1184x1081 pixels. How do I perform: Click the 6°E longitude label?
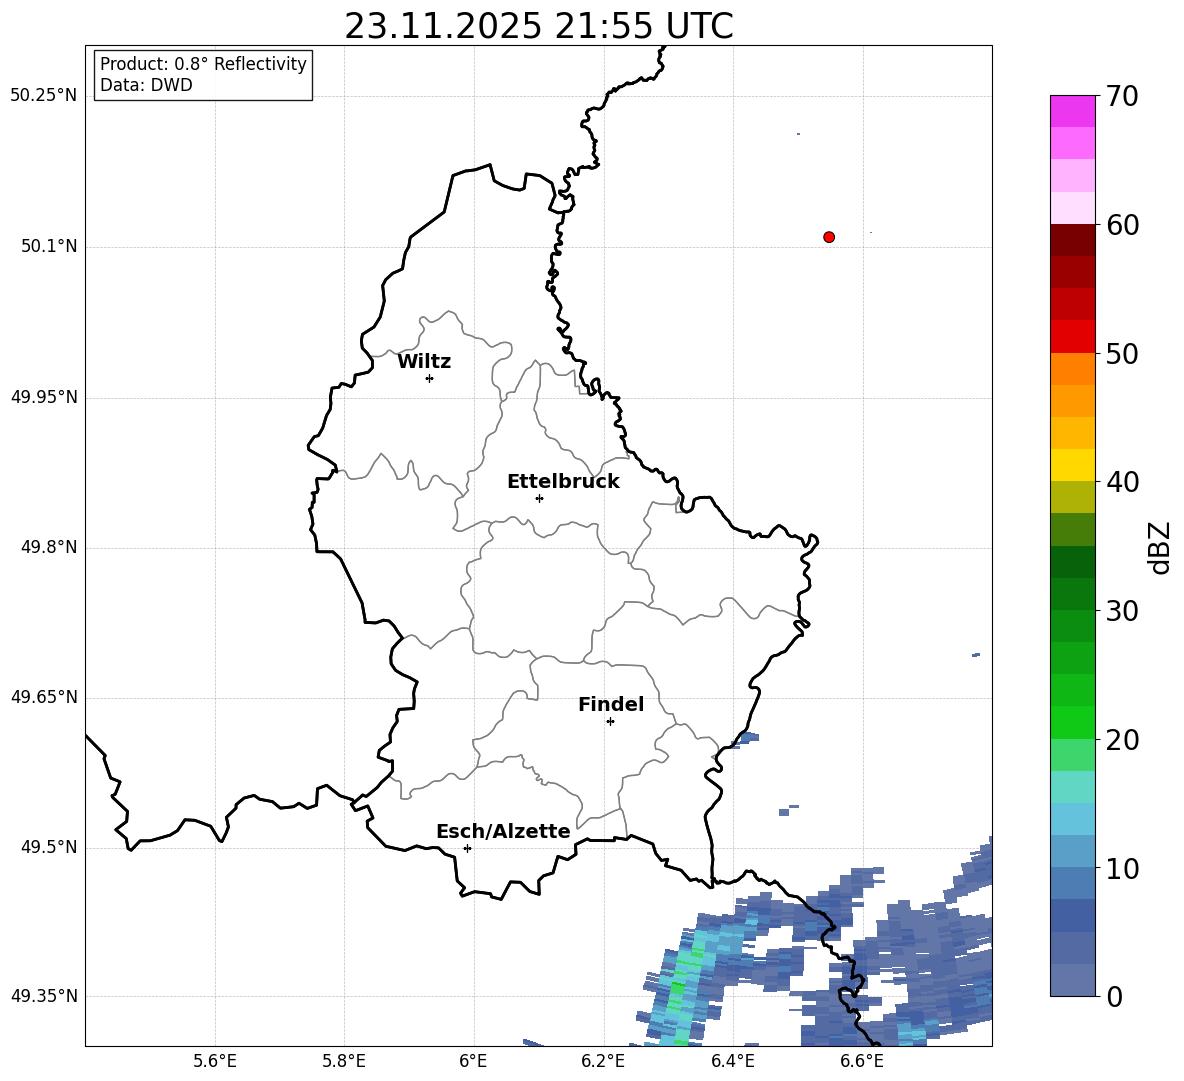point(473,1061)
